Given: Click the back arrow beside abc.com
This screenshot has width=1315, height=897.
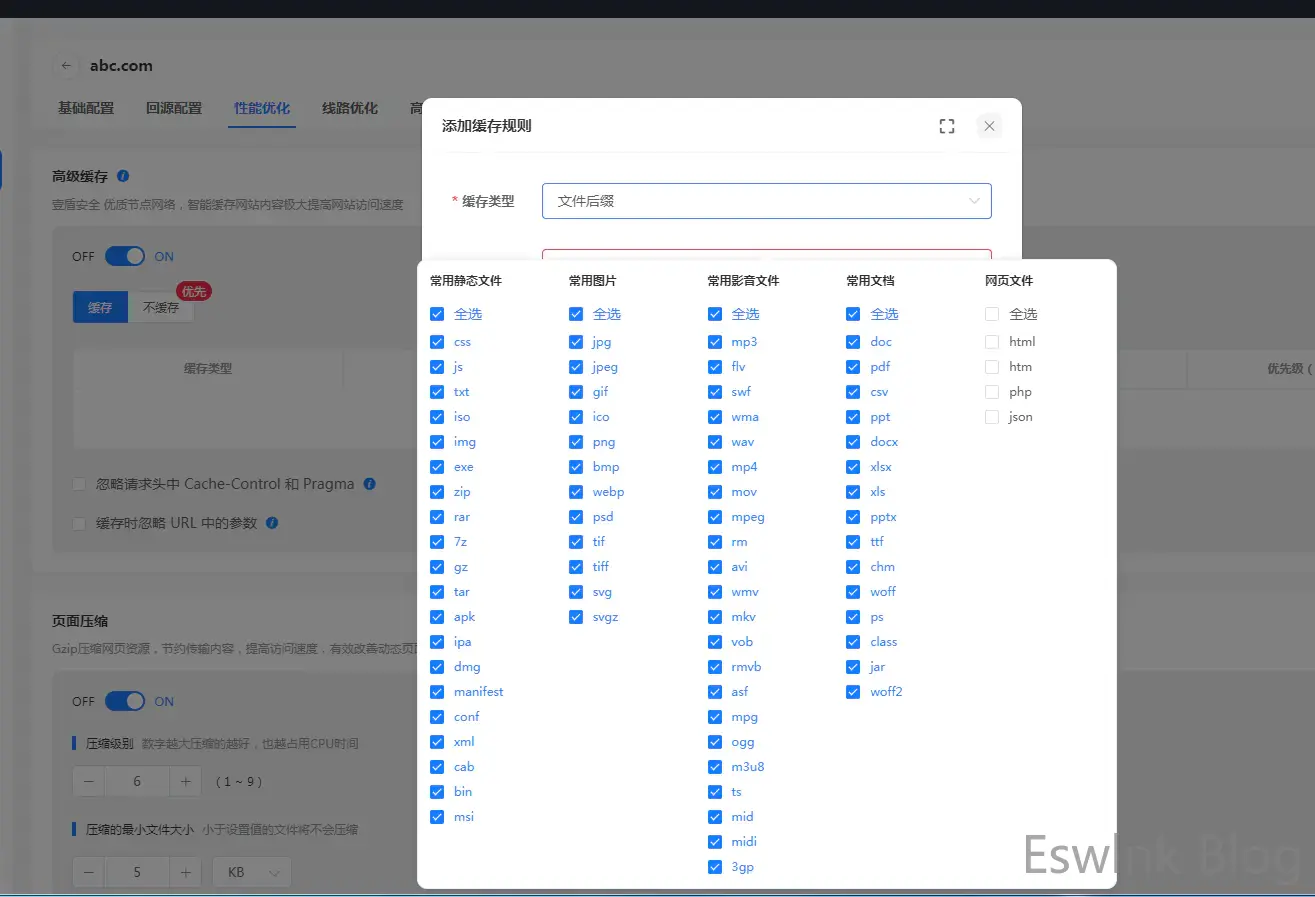Looking at the screenshot, I should [x=66, y=66].
